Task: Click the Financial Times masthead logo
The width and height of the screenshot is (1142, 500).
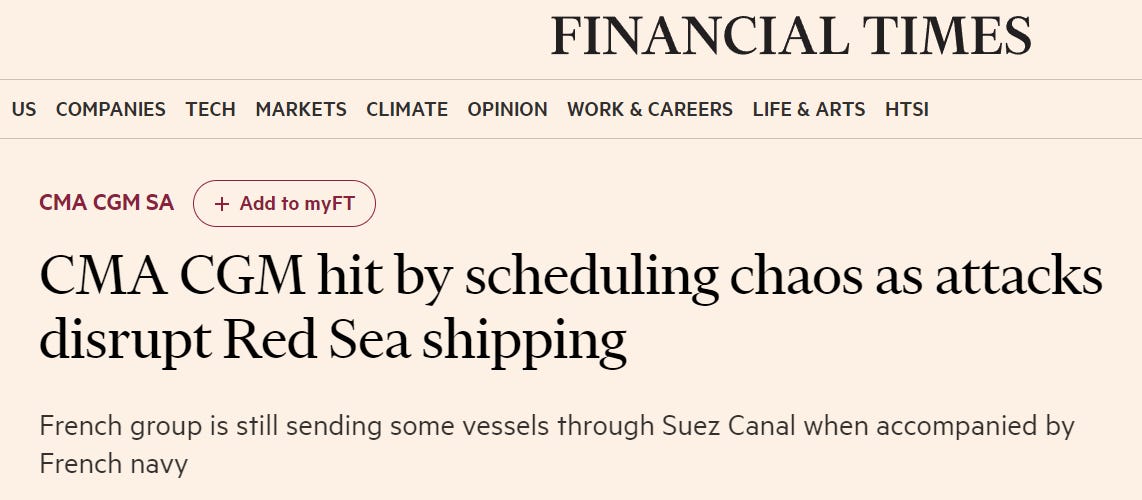Action: [x=790, y=37]
